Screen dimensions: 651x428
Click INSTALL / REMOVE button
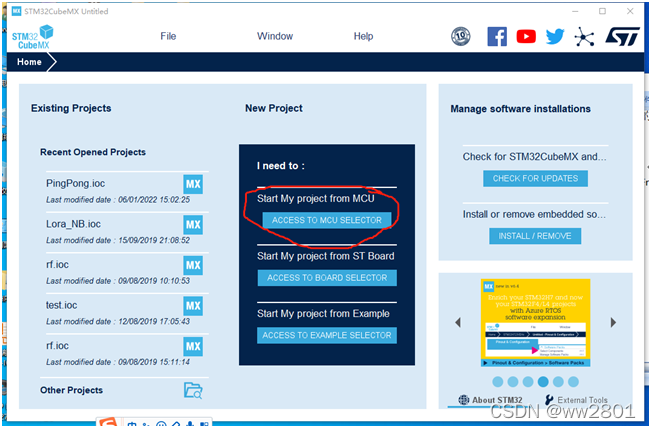click(535, 236)
